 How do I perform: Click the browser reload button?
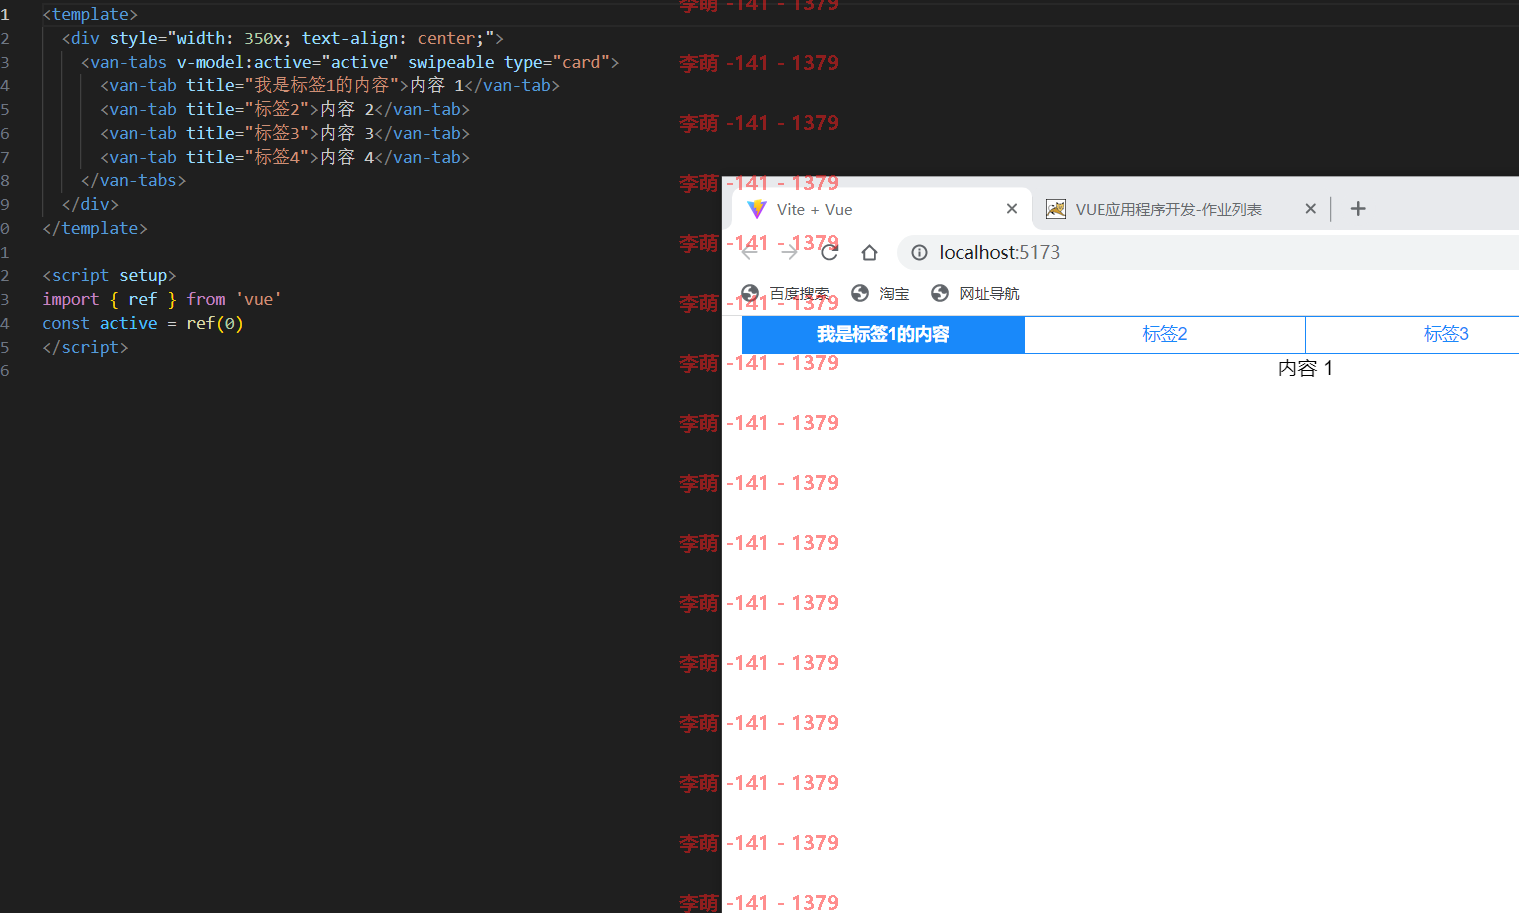[829, 253]
